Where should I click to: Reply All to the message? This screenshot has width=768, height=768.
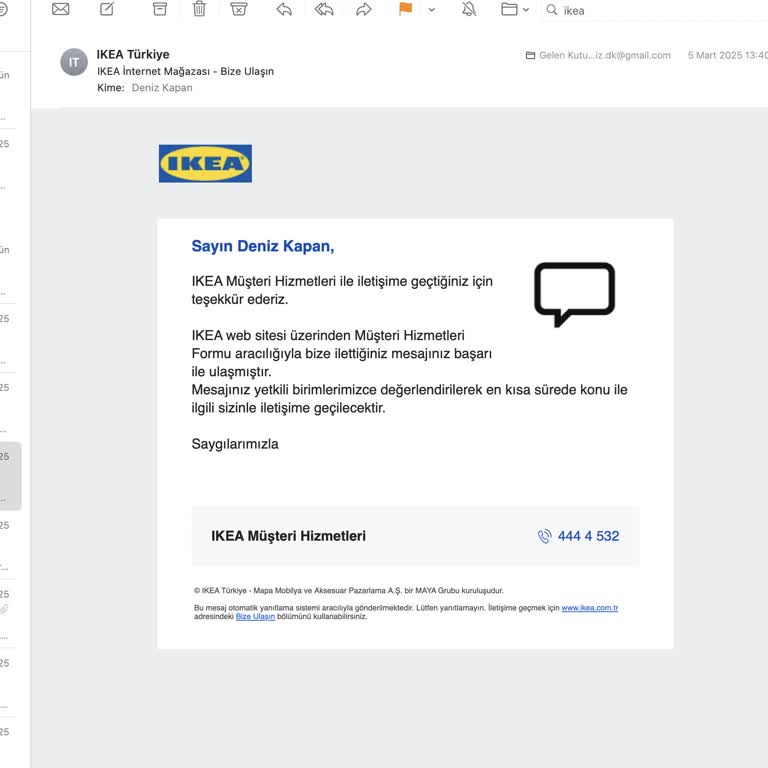pyautogui.click(x=324, y=9)
